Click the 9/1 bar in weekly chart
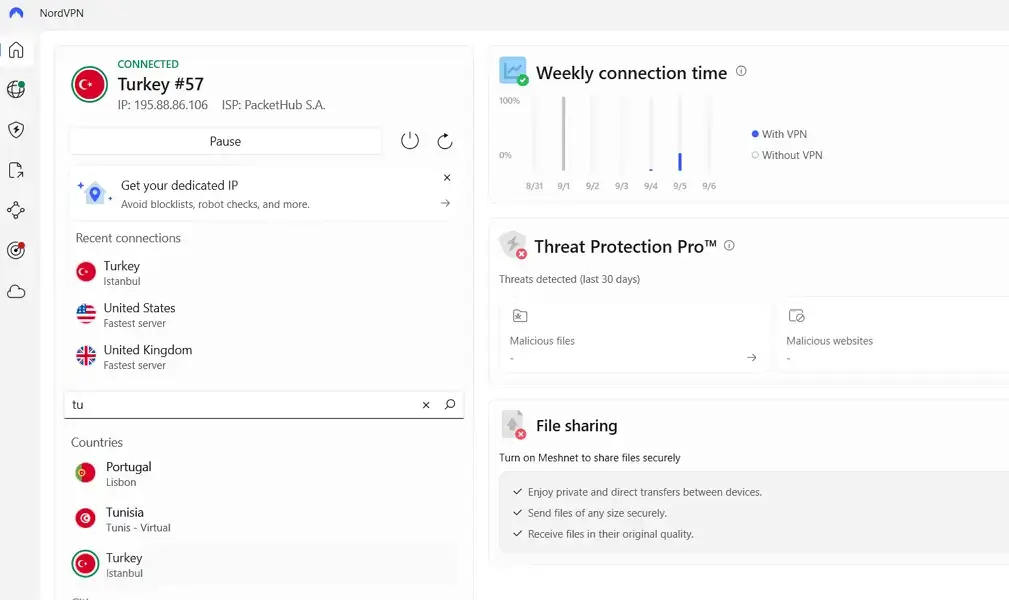 [564, 133]
